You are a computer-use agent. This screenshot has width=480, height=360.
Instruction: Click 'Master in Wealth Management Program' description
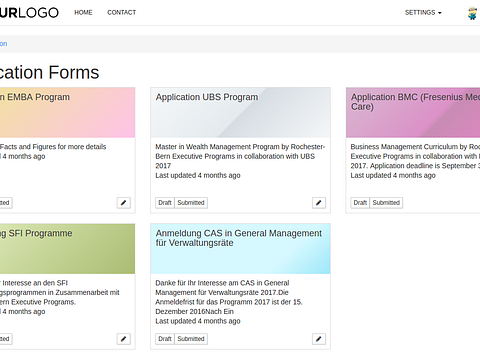tap(240, 156)
